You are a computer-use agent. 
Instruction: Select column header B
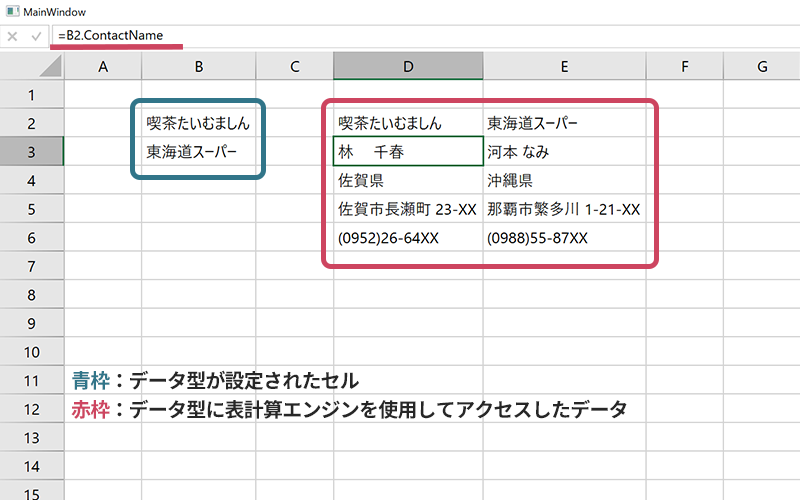tap(199, 66)
